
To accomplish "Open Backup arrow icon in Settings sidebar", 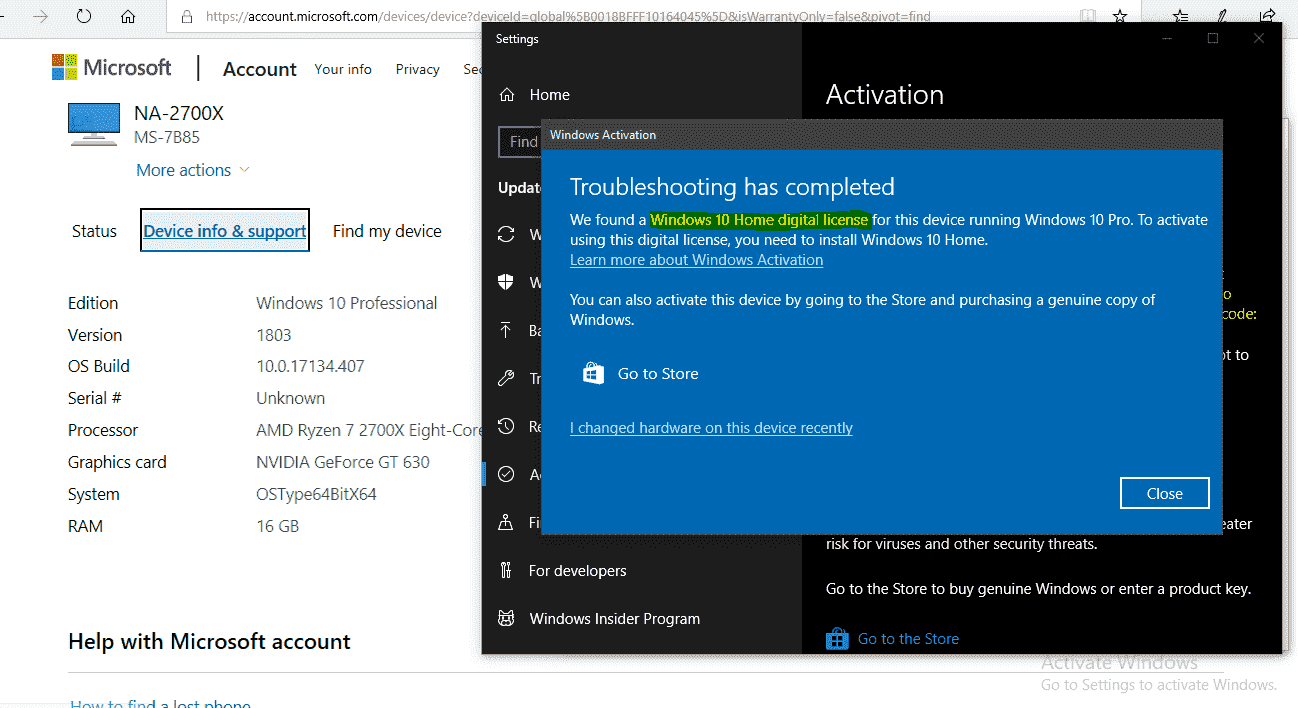I will click(x=507, y=330).
